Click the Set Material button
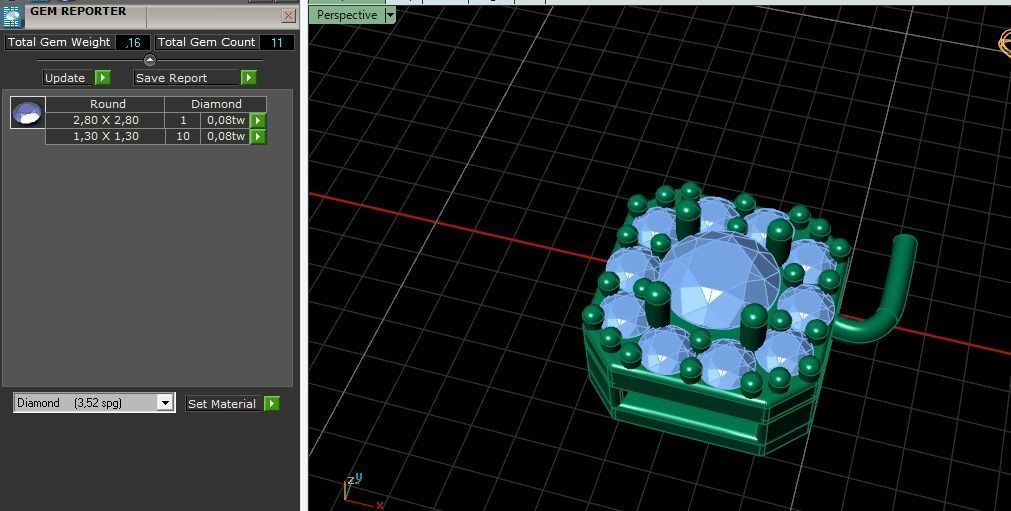 223,404
